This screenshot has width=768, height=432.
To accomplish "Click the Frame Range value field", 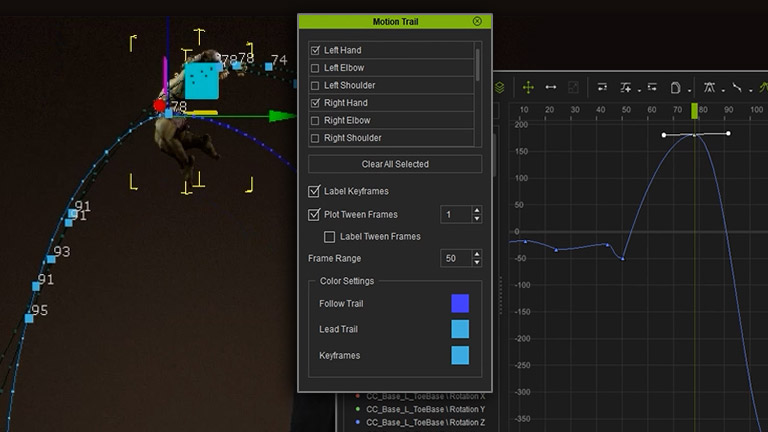I will click(x=455, y=259).
